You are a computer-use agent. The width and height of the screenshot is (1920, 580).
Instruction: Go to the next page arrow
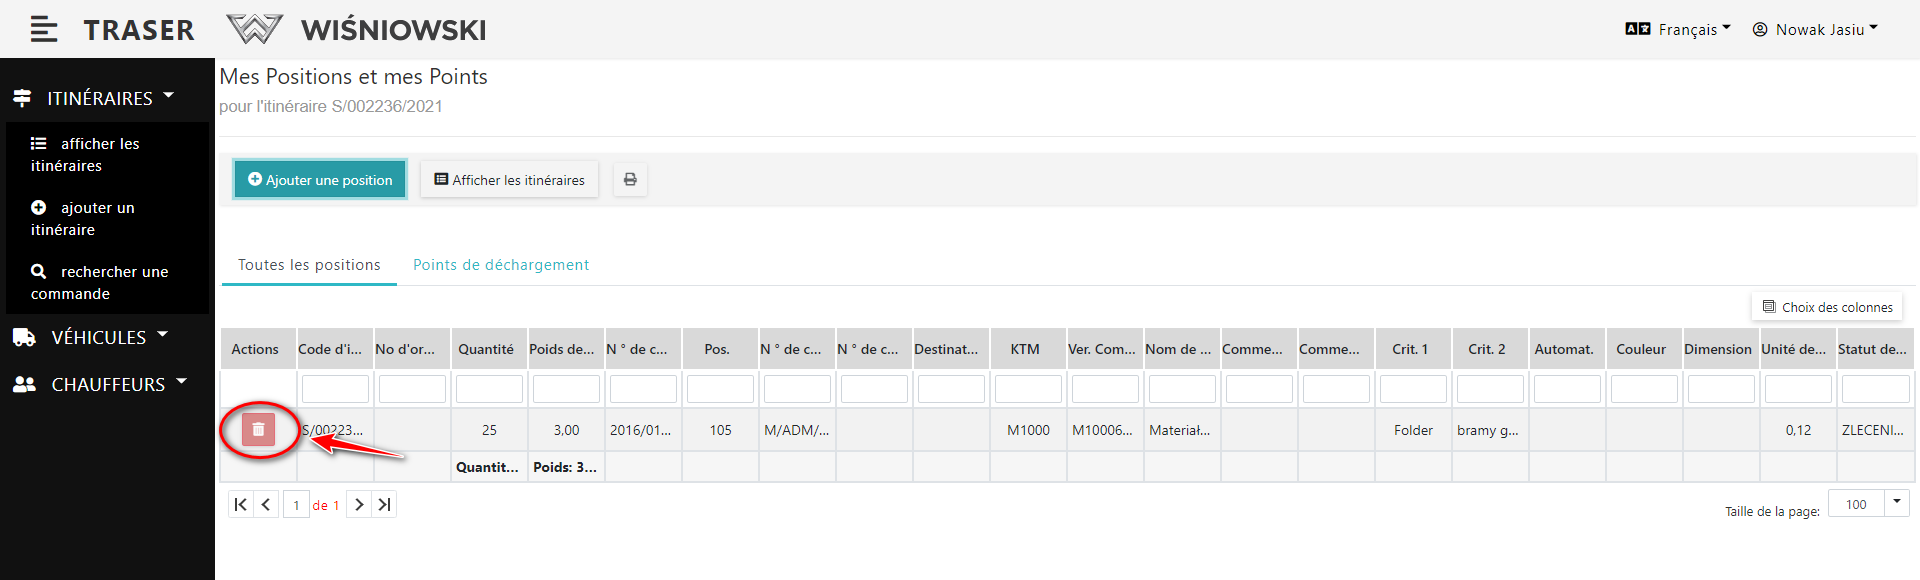click(x=359, y=505)
